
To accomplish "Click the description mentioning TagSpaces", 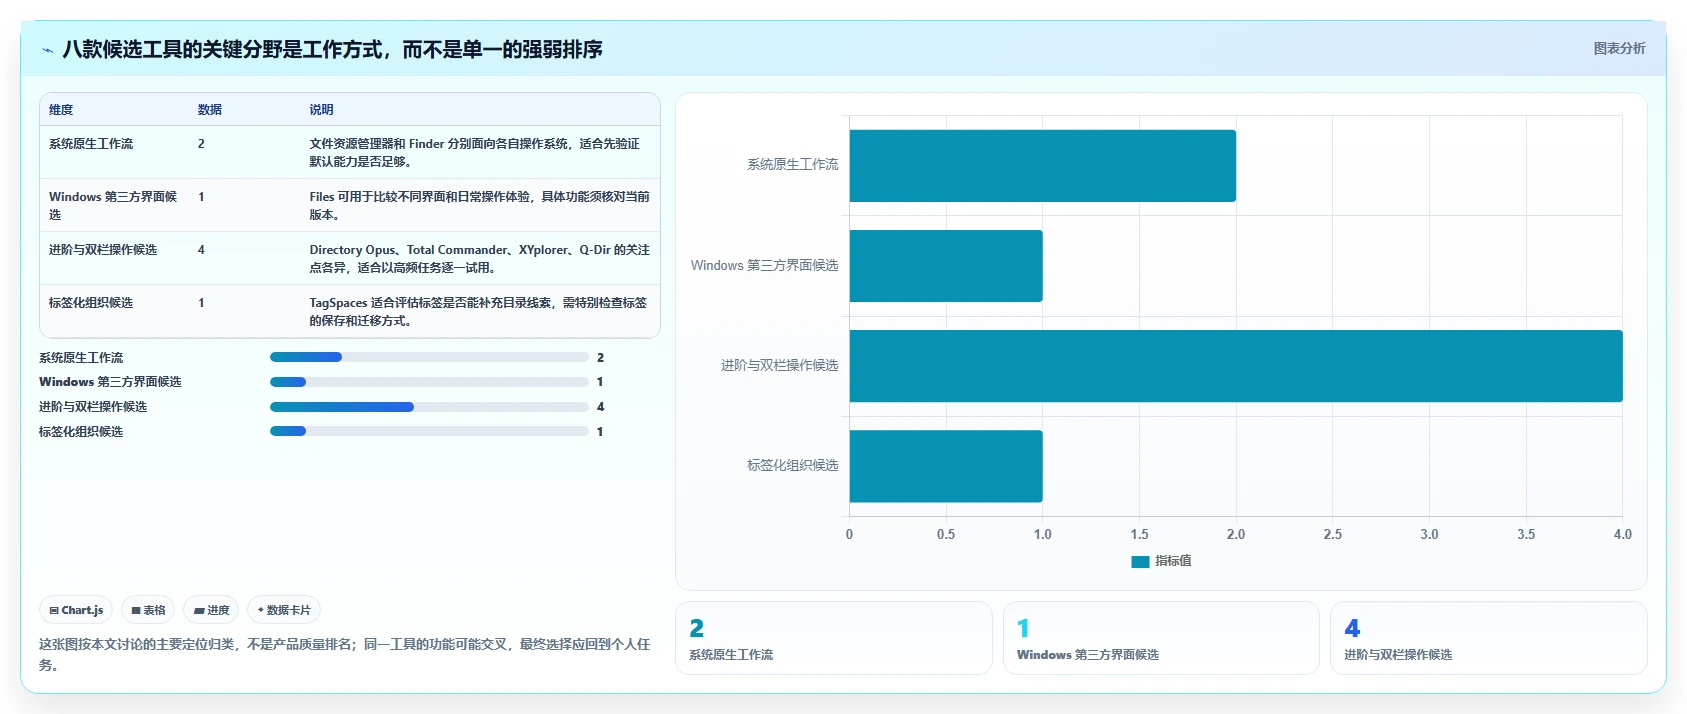I will tap(478, 312).
